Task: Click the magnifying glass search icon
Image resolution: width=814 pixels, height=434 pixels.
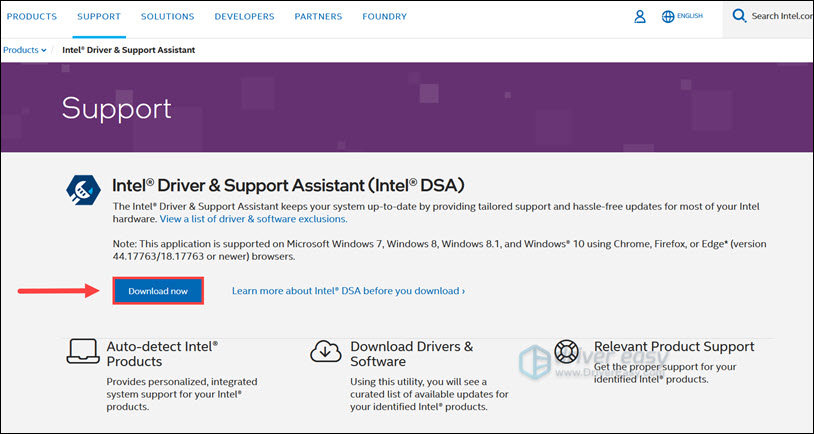Action: pos(739,16)
